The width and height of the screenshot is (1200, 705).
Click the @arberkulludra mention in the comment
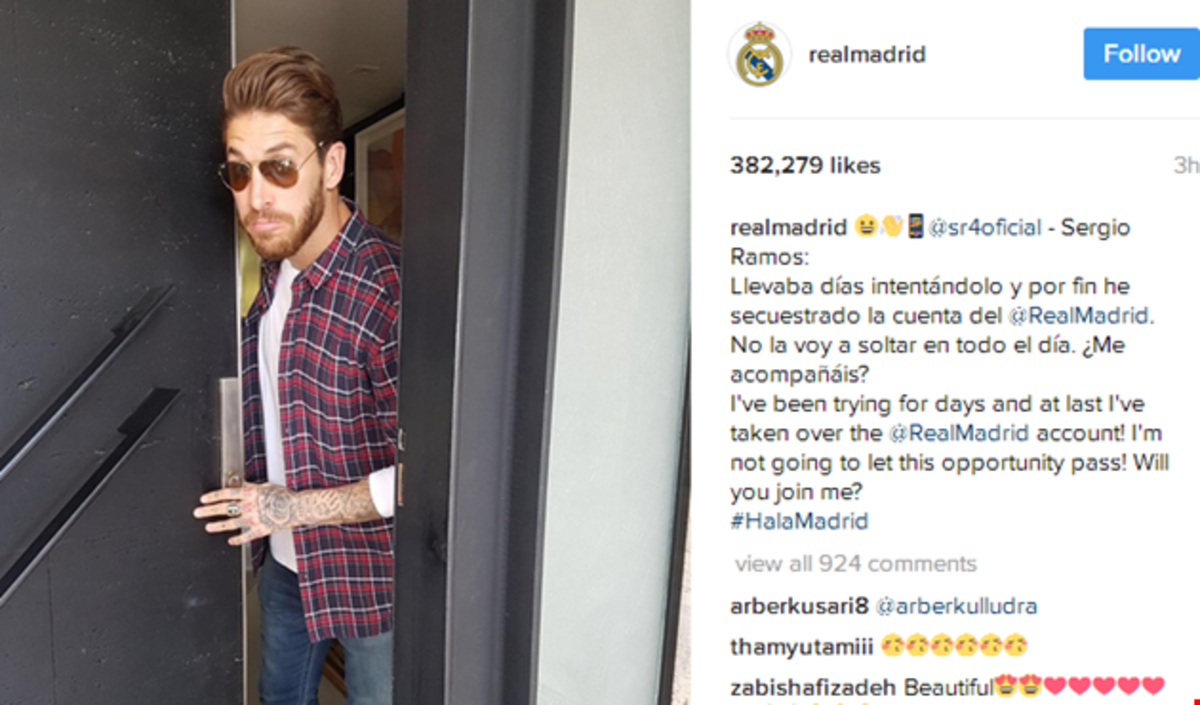click(956, 606)
